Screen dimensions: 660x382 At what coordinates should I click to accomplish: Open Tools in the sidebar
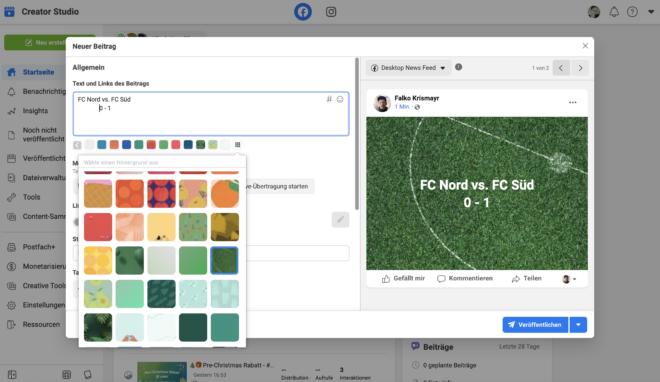click(31, 197)
